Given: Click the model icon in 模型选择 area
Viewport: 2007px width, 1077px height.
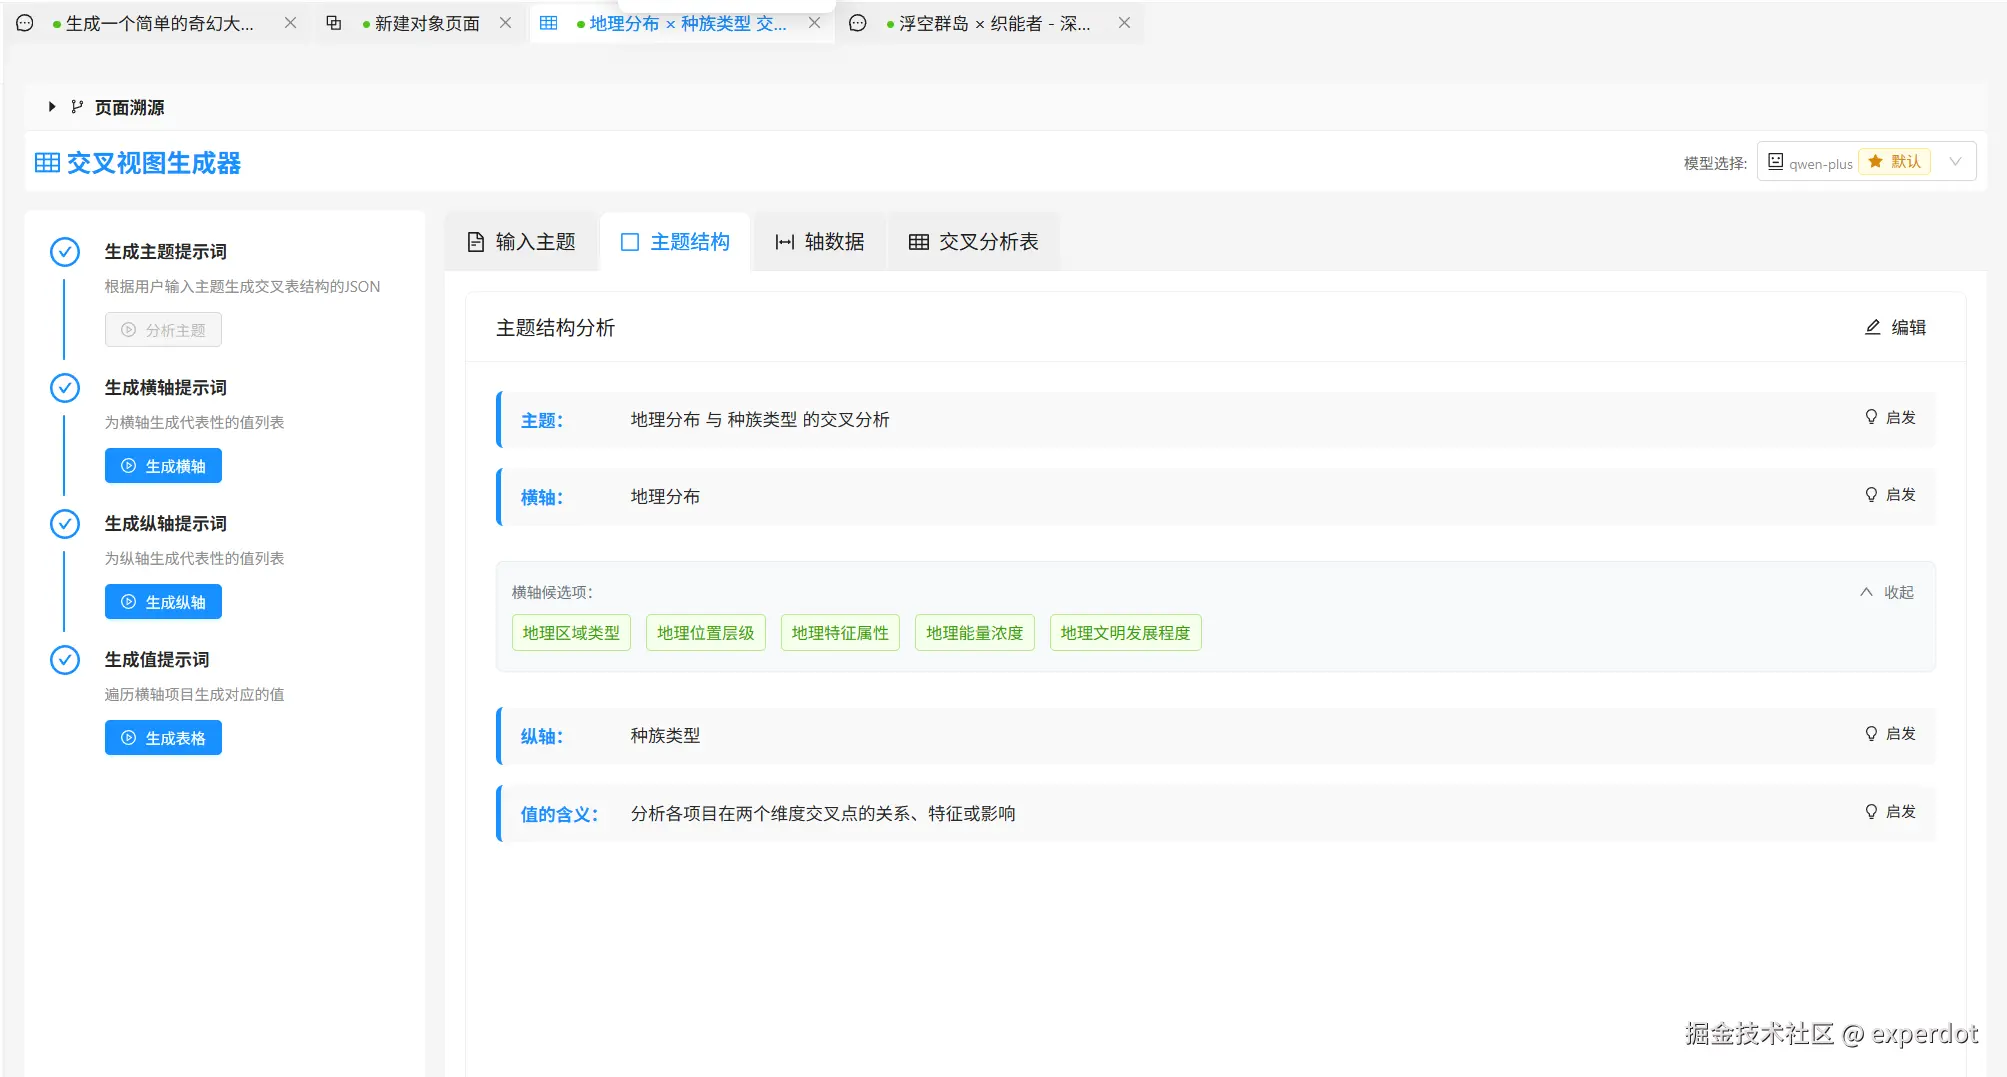Looking at the screenshot, I should (x=1775, y=161).
